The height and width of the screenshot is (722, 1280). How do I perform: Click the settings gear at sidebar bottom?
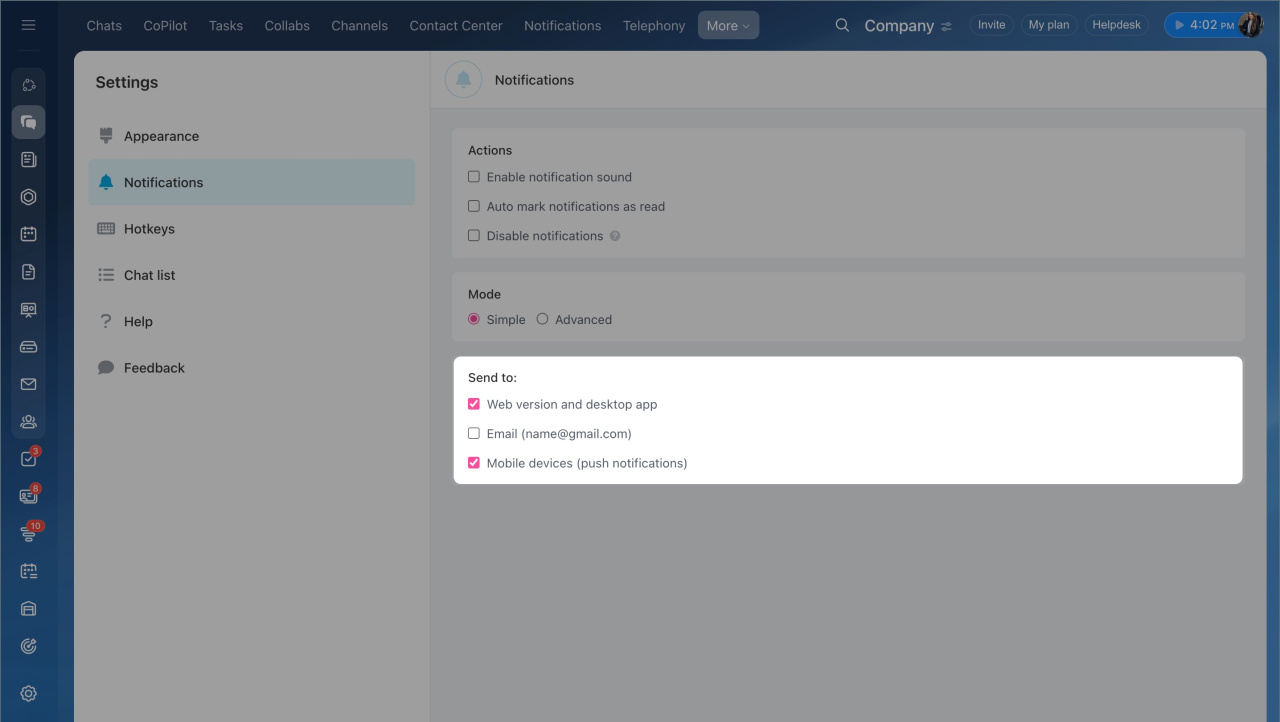28,693
